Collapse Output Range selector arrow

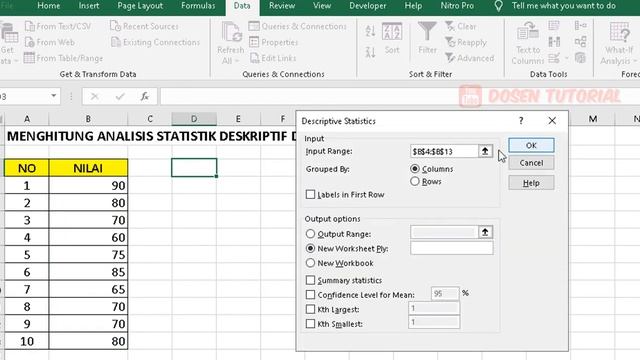(x=485, y=232)
